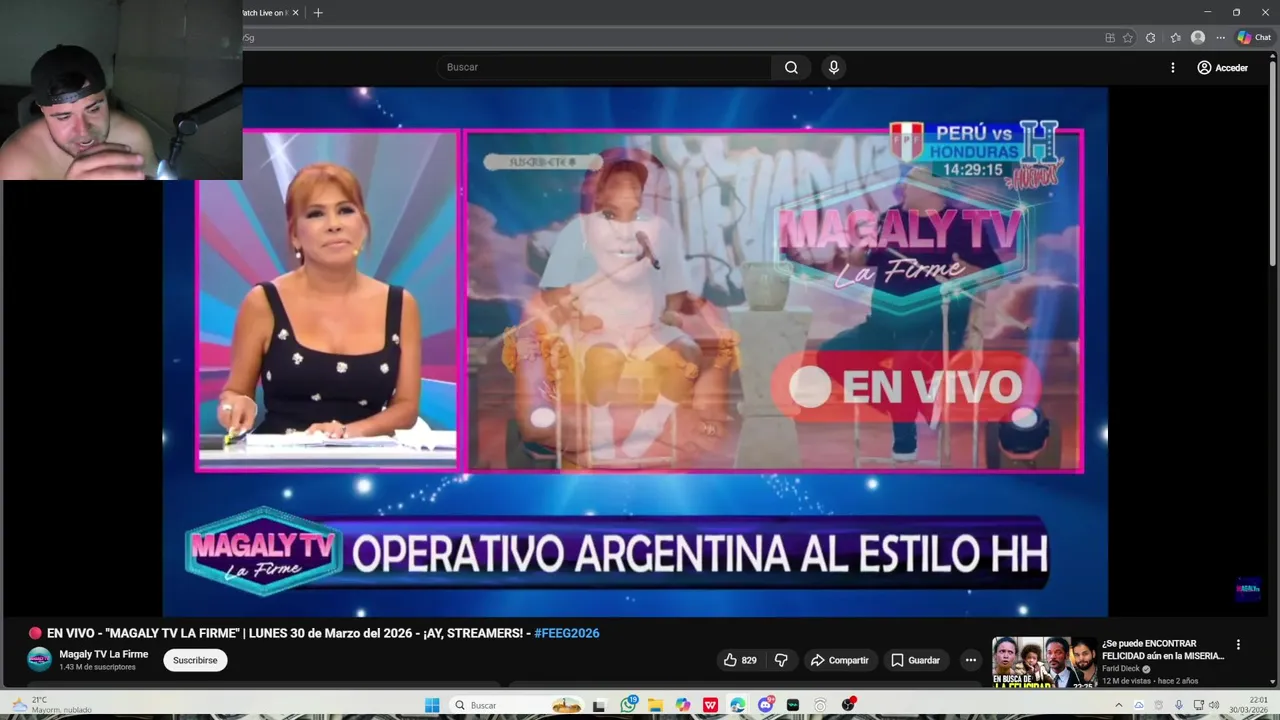The height and width of the screenshot is (720, 1280).
Task: Open the weather widget on taskbar
Action: click(52, 705)
